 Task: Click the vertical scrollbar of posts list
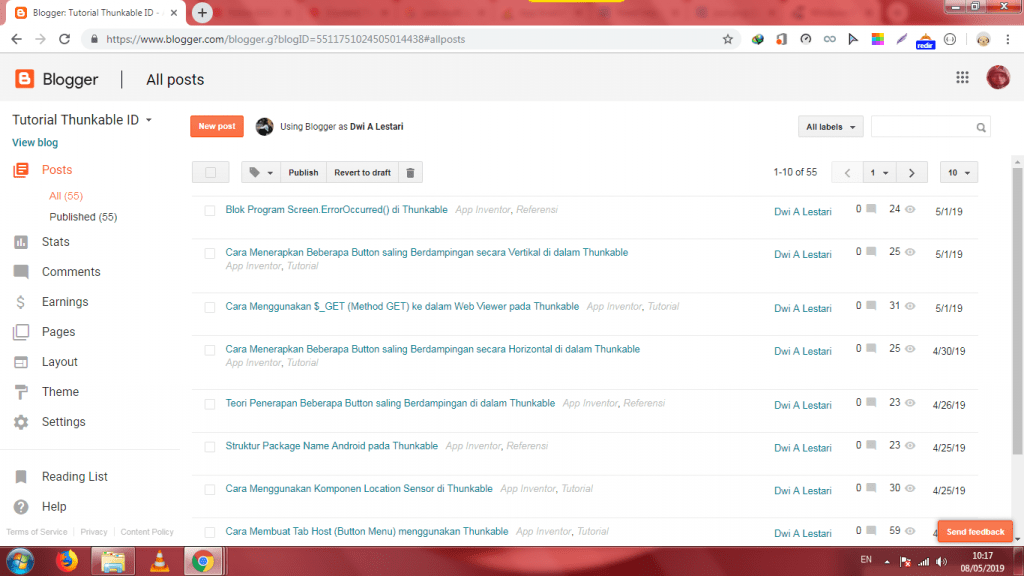[x=1017, y=310]
